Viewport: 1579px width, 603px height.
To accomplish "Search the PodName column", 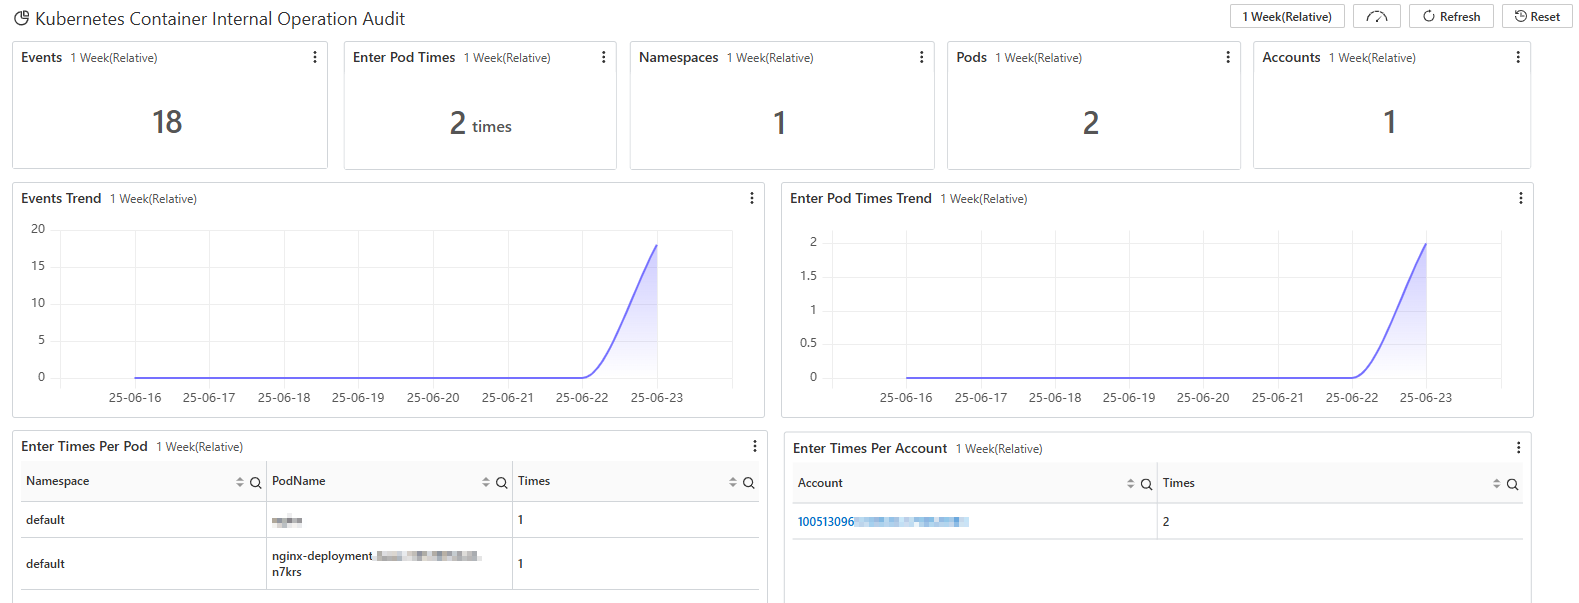I will coord(502,482).
